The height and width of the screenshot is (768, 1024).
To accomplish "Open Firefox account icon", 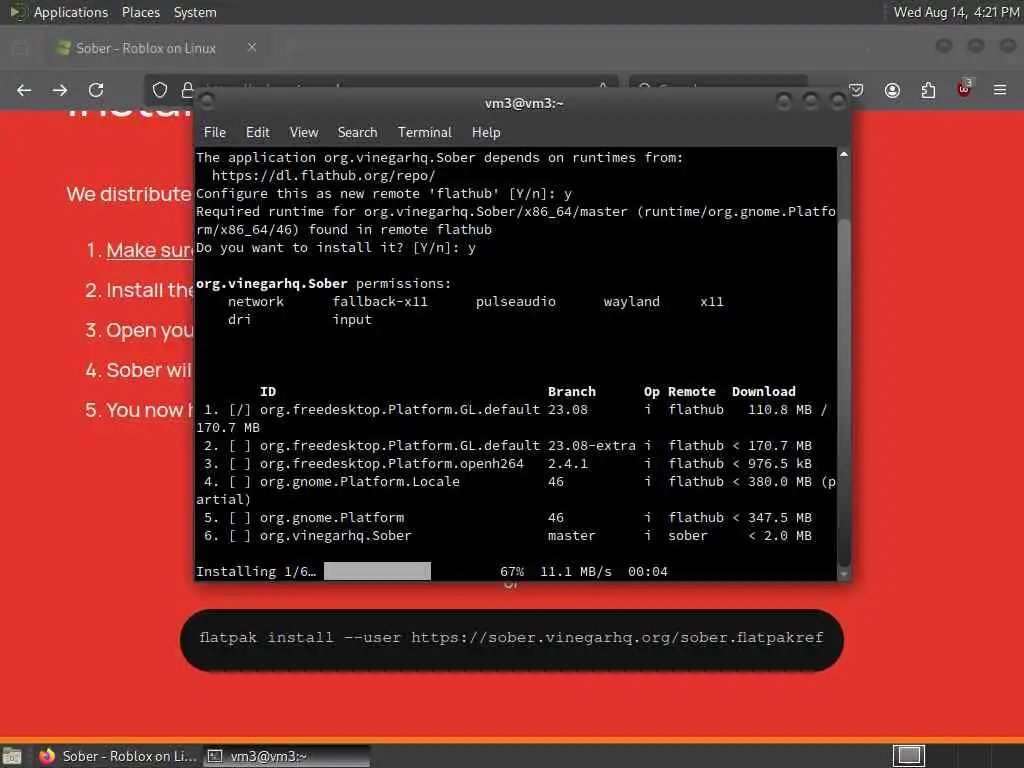I will (x=892, y=90).
